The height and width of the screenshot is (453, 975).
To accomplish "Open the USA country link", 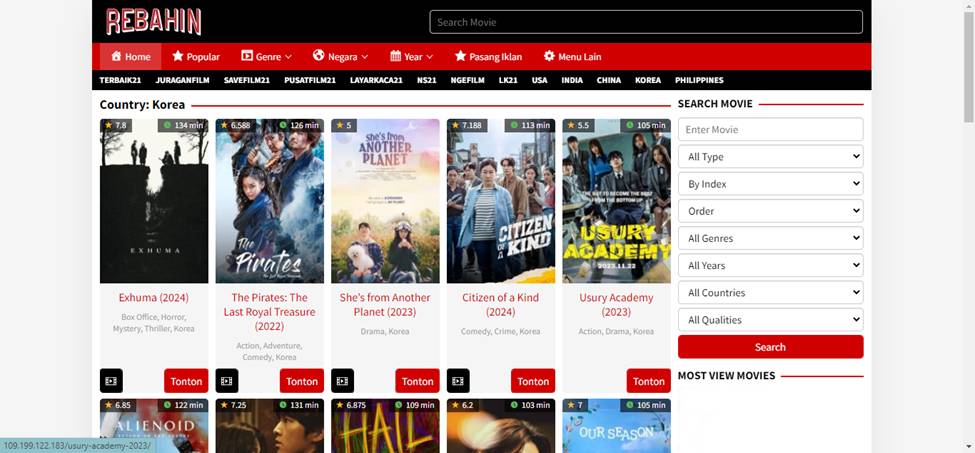I will 540,80.
